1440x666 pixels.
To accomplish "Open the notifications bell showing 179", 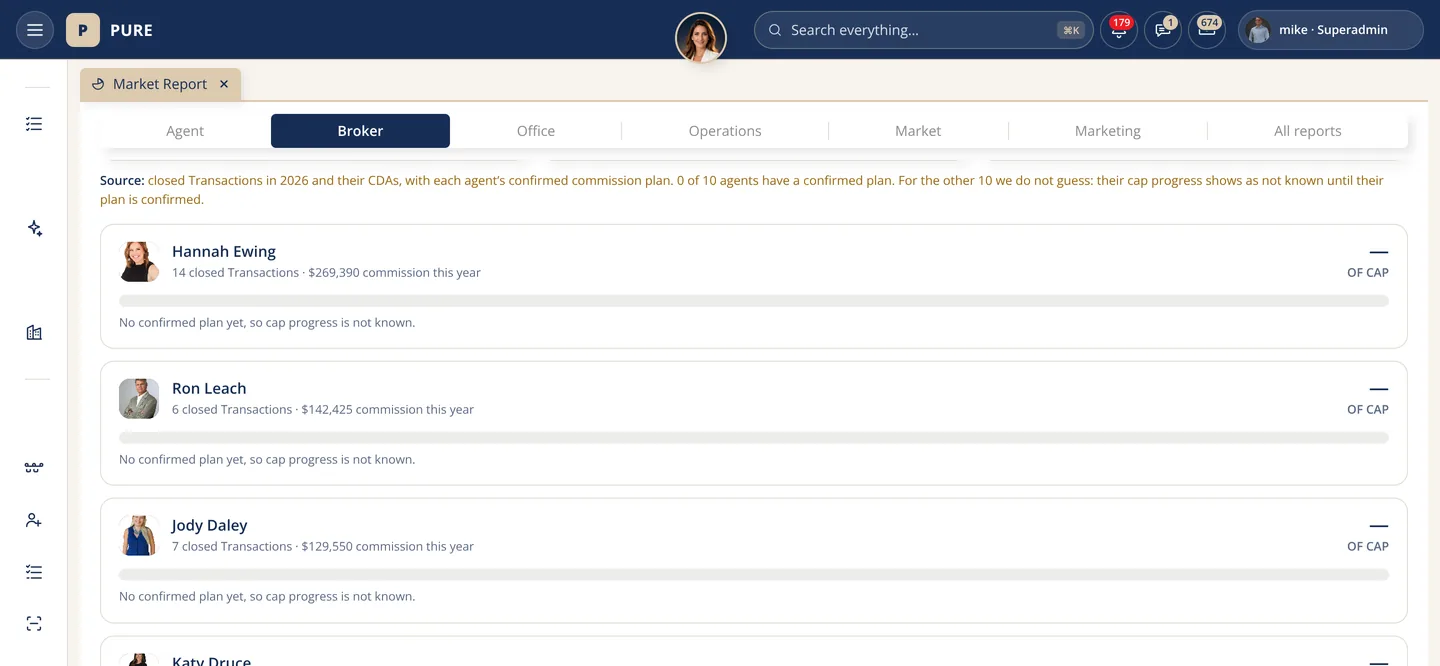I will click(1118, 30).
